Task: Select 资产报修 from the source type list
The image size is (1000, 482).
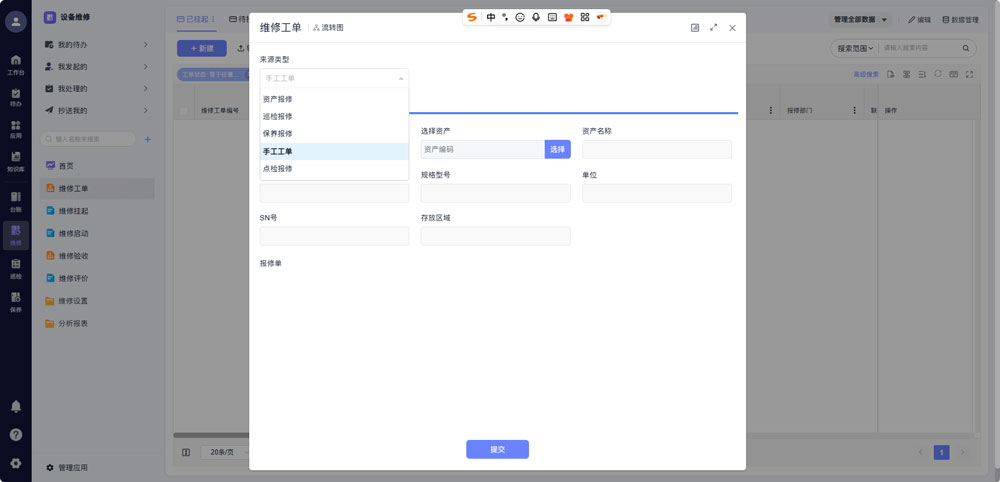Action: [278, 100]
